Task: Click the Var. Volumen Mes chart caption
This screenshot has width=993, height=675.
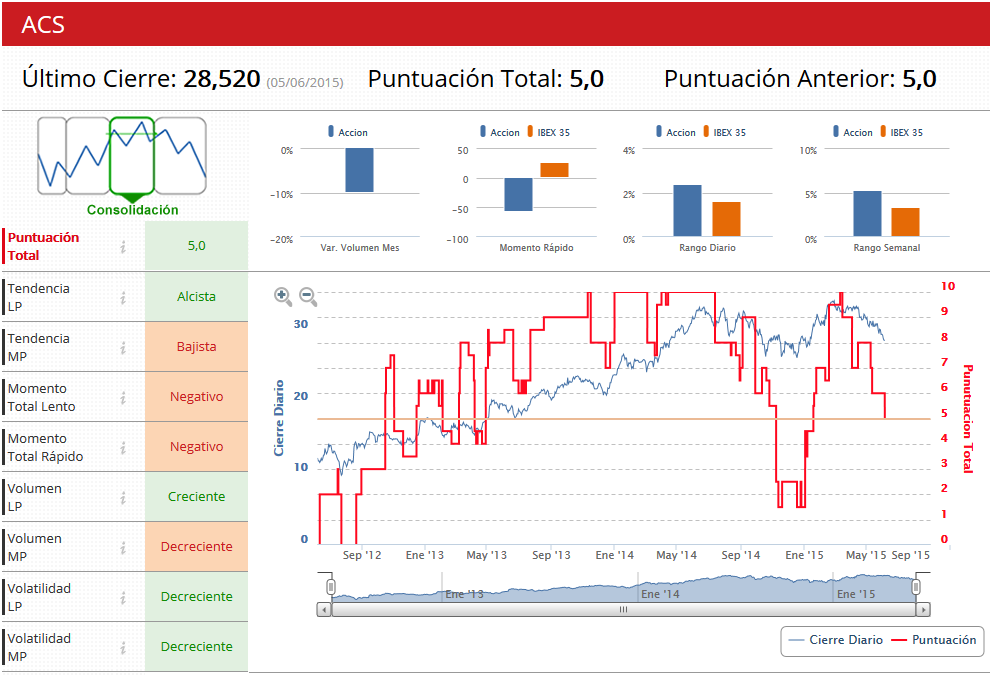Action: point(360,248)
